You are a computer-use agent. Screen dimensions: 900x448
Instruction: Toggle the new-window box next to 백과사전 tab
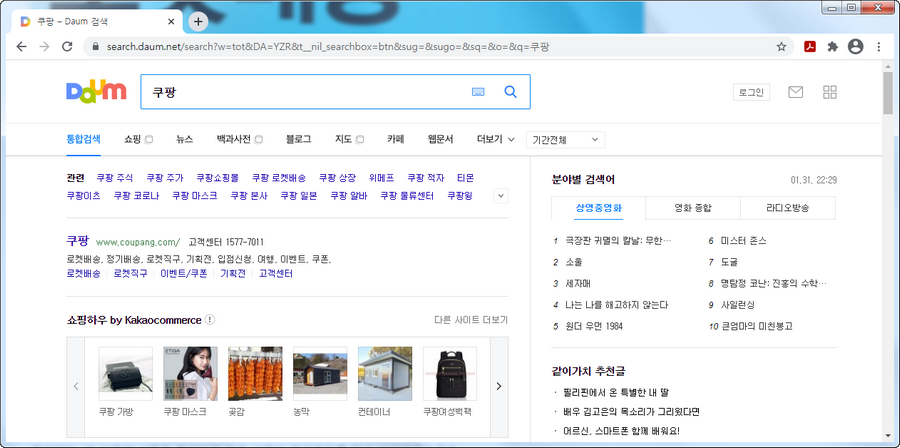259,139
